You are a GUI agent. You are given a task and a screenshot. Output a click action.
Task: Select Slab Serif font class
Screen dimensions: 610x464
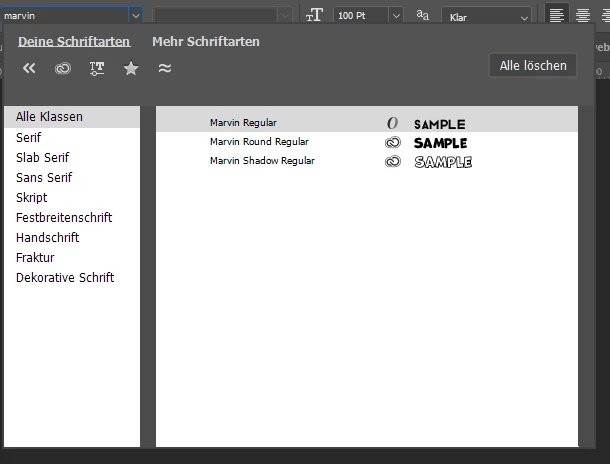(x=72, y=158)
